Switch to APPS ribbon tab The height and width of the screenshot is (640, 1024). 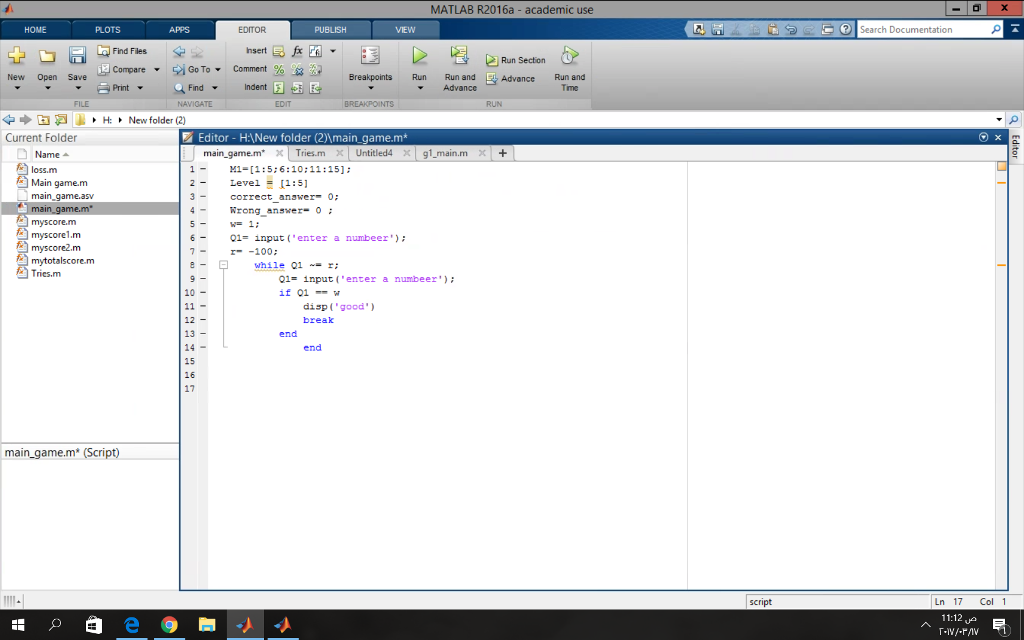click(179, 30)
